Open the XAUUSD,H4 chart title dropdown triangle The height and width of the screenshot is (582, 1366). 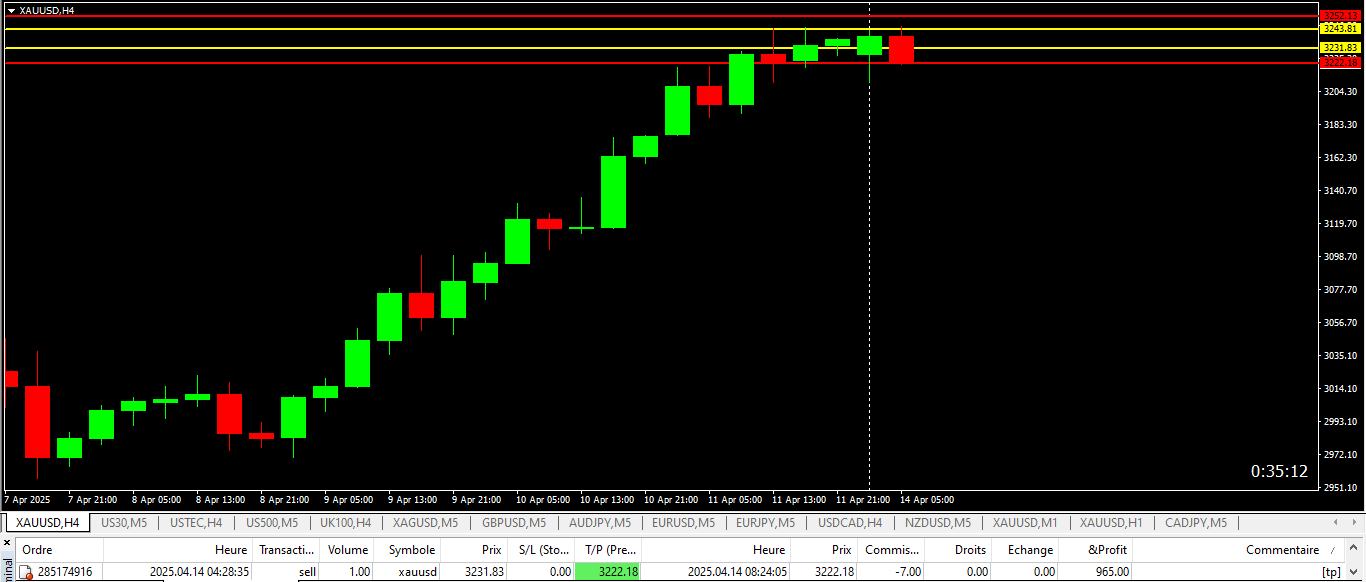pyautogui.click(x=11, y=10)
